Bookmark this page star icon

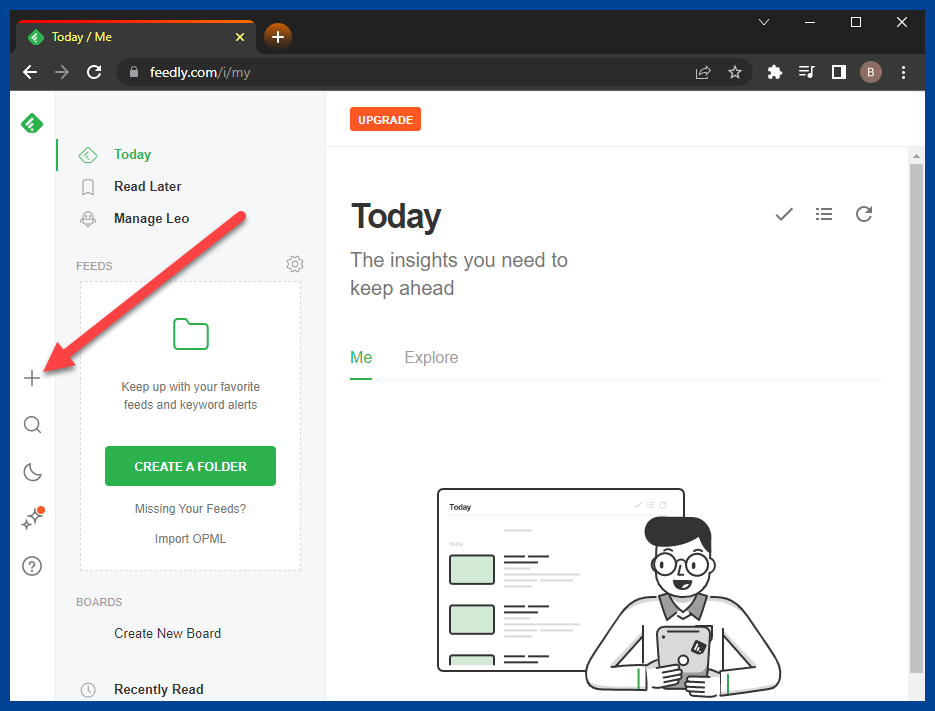(735, 73)
